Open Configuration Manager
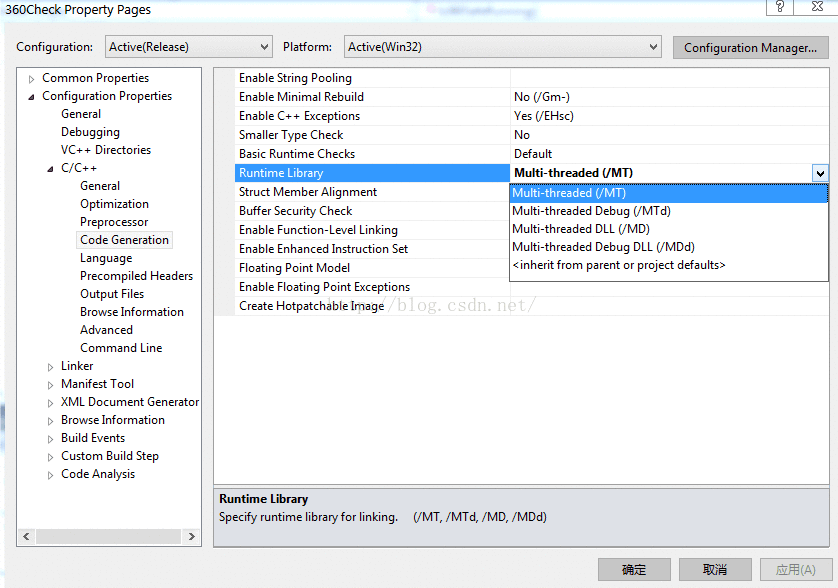Image resolution: width=838 pixels, height=588 pixels. (x=750, y=48)
